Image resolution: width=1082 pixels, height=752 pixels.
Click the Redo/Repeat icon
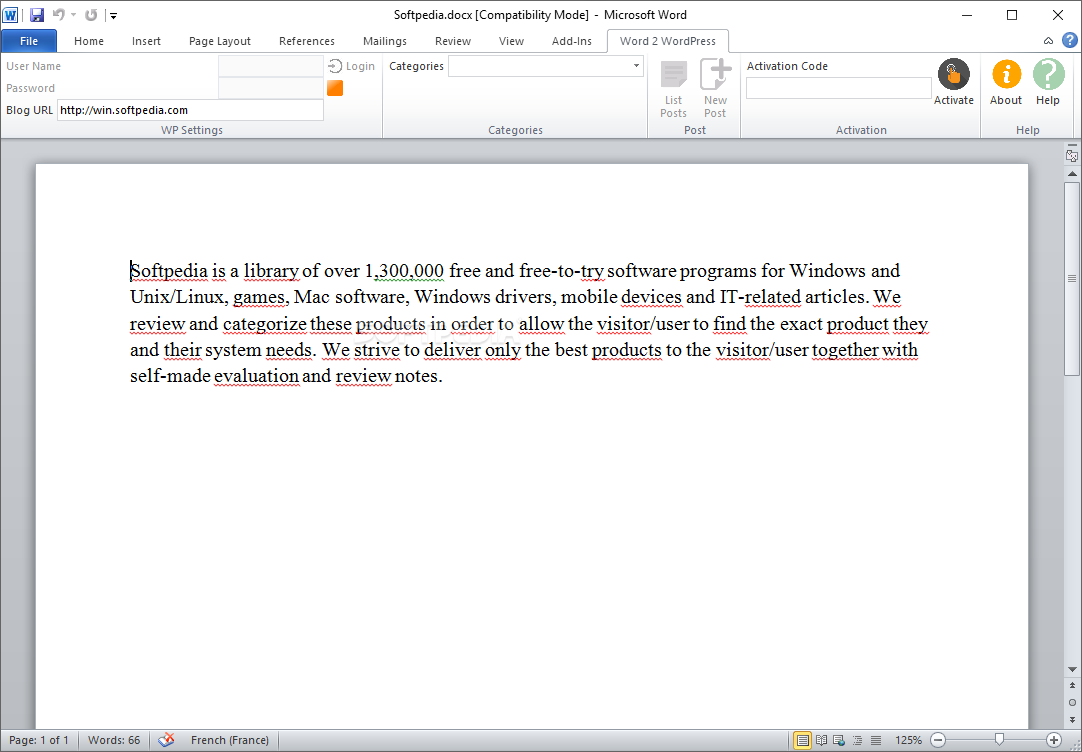(x=91, y=14)
